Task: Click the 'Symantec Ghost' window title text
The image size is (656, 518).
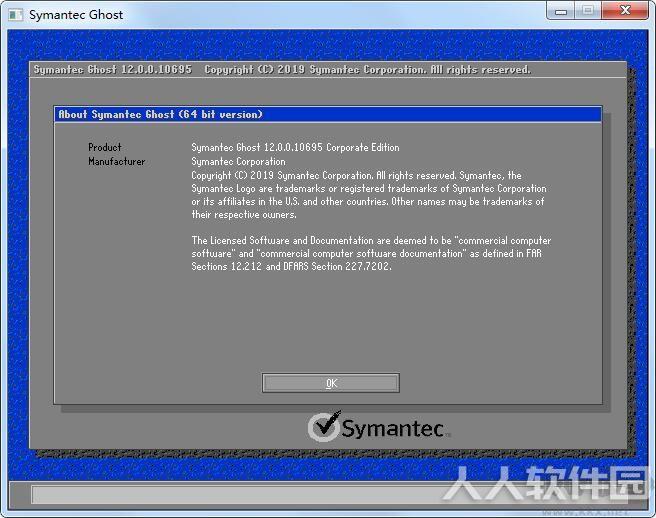Action: [76, 15]
